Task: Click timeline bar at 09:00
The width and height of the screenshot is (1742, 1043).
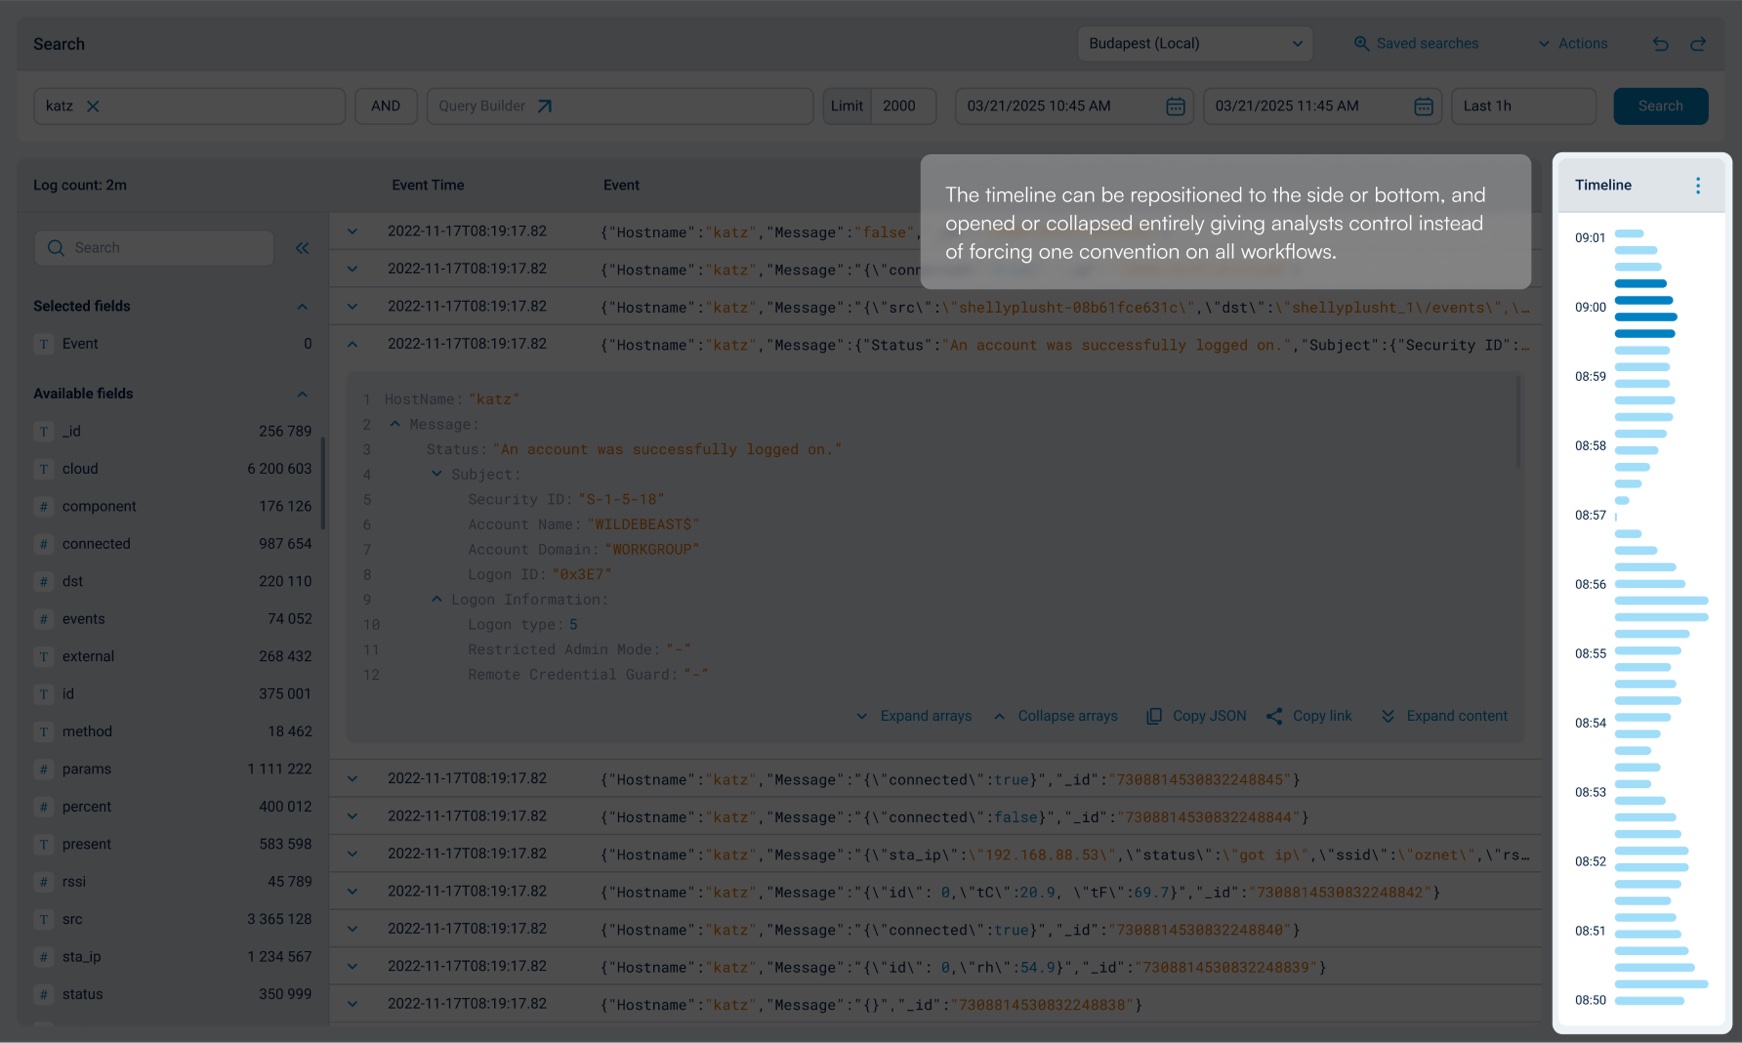Action: (x=1644, y=301)
